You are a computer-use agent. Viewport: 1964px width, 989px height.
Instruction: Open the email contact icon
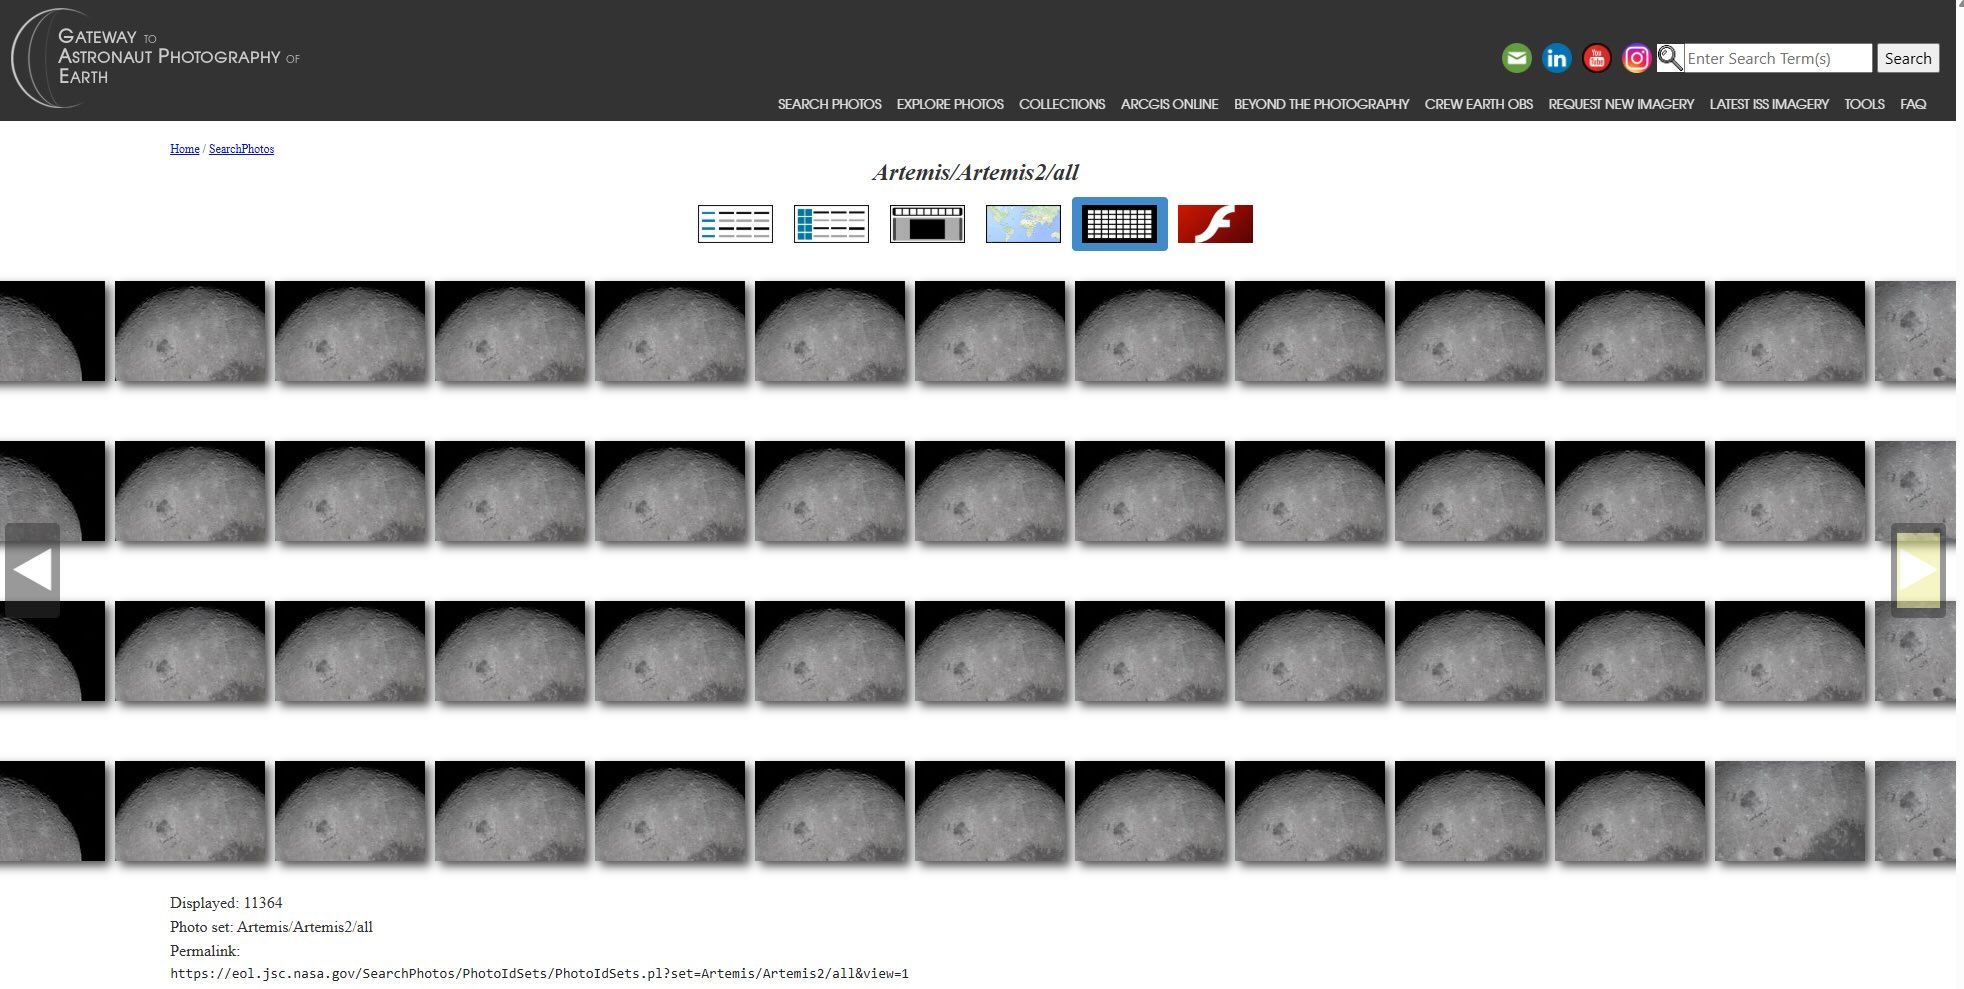pyautogui.click(x=1516, y=58)
